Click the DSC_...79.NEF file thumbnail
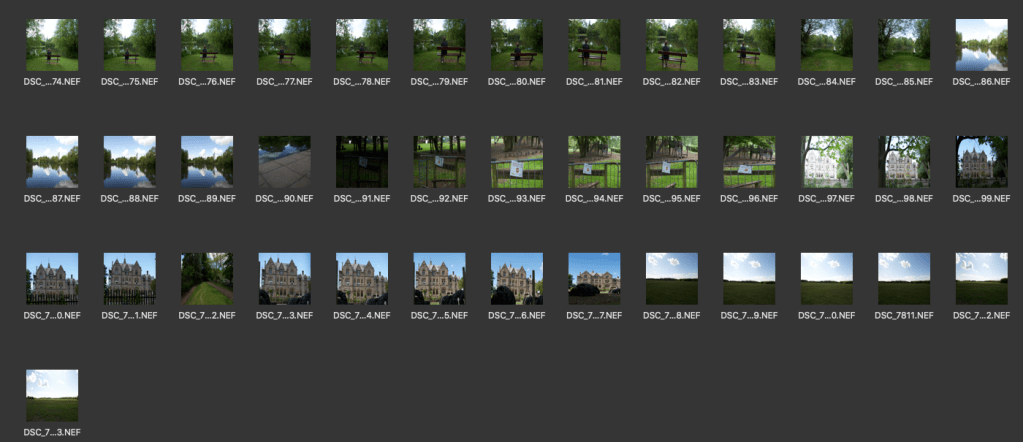This screenshot has width=1023, height=442. [x=441, y=45]
